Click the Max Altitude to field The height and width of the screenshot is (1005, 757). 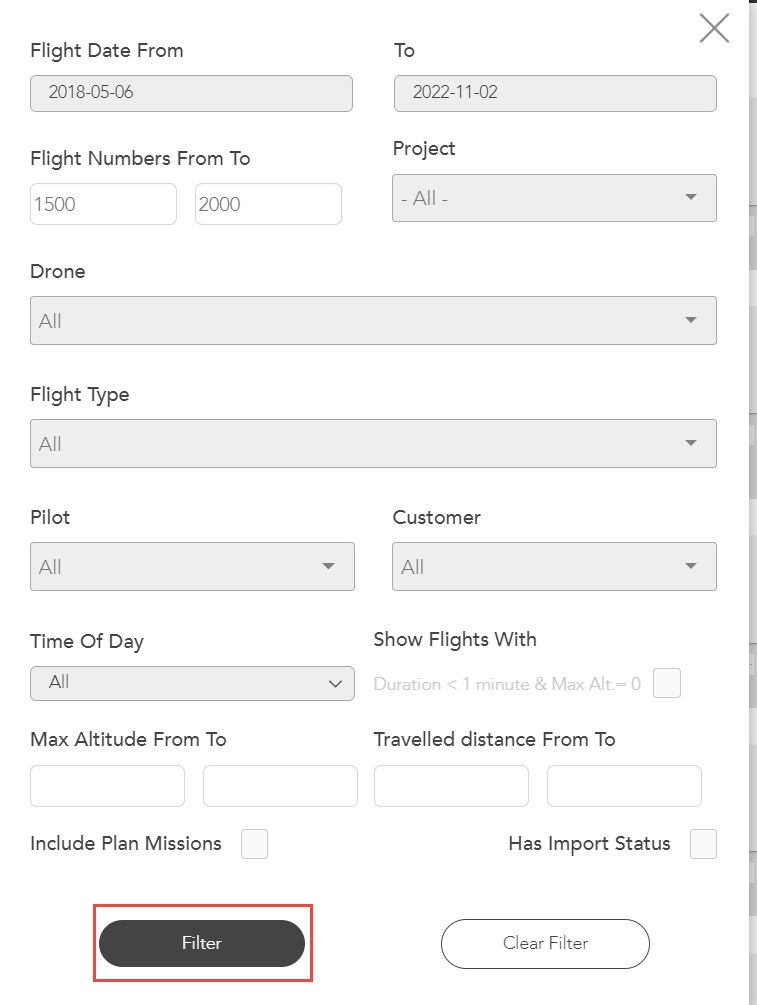(x=280, y=786)
